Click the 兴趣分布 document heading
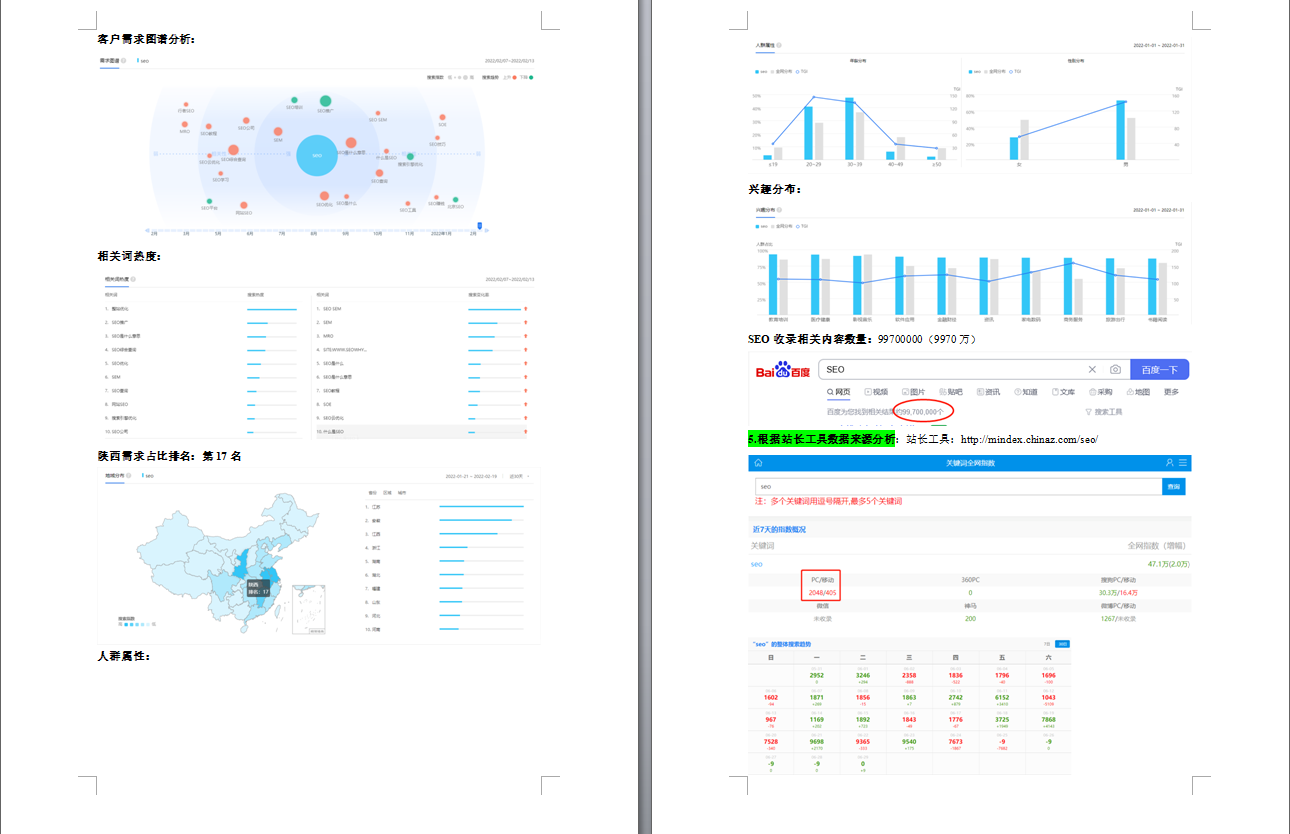 pyautogui.click(x=775, y=189)
